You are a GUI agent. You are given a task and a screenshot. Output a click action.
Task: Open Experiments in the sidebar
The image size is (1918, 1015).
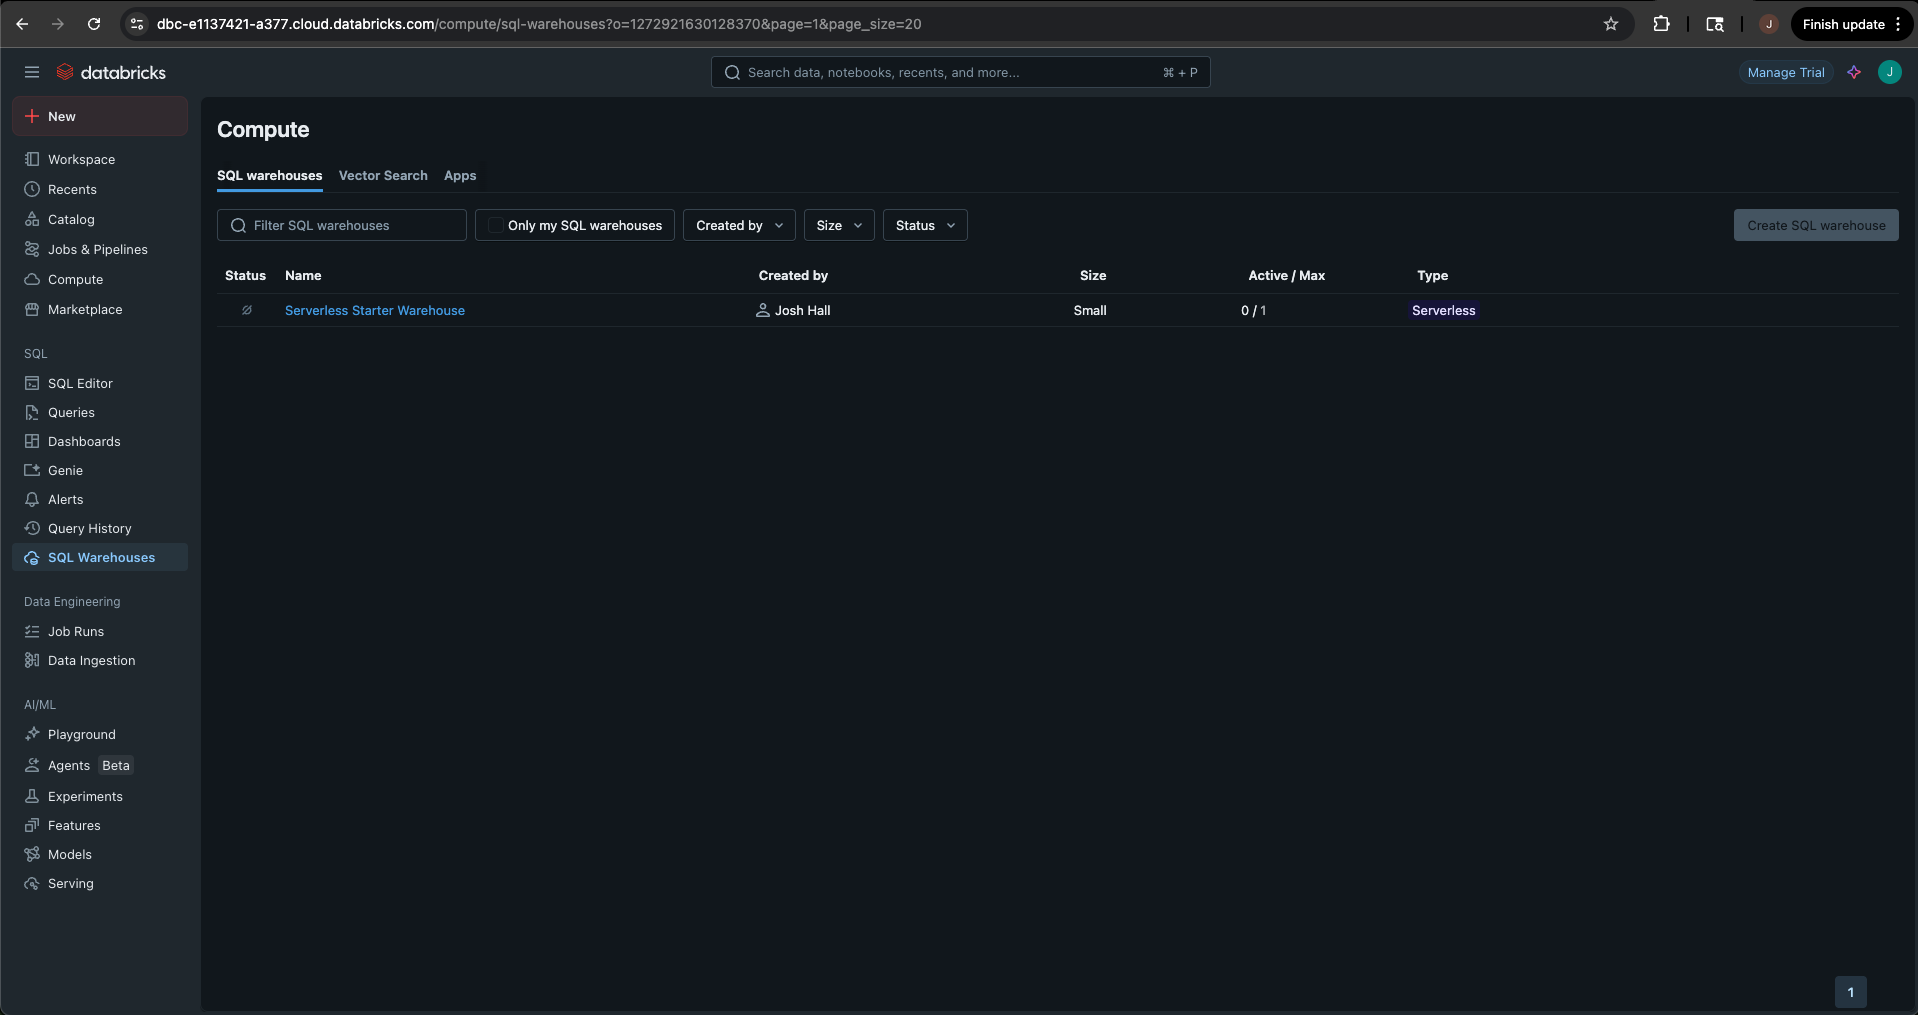100,796
